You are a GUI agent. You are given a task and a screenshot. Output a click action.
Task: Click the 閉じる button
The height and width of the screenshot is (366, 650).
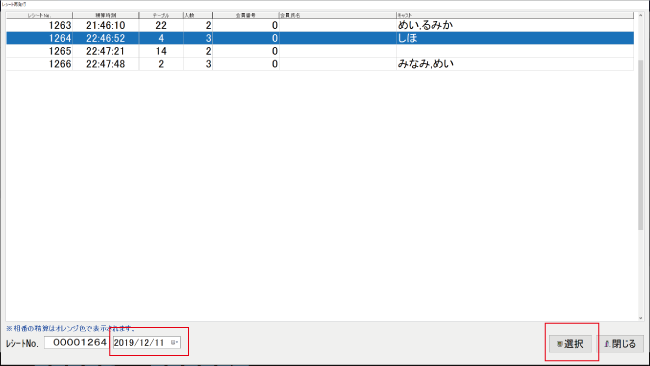(x=620, y=344)
